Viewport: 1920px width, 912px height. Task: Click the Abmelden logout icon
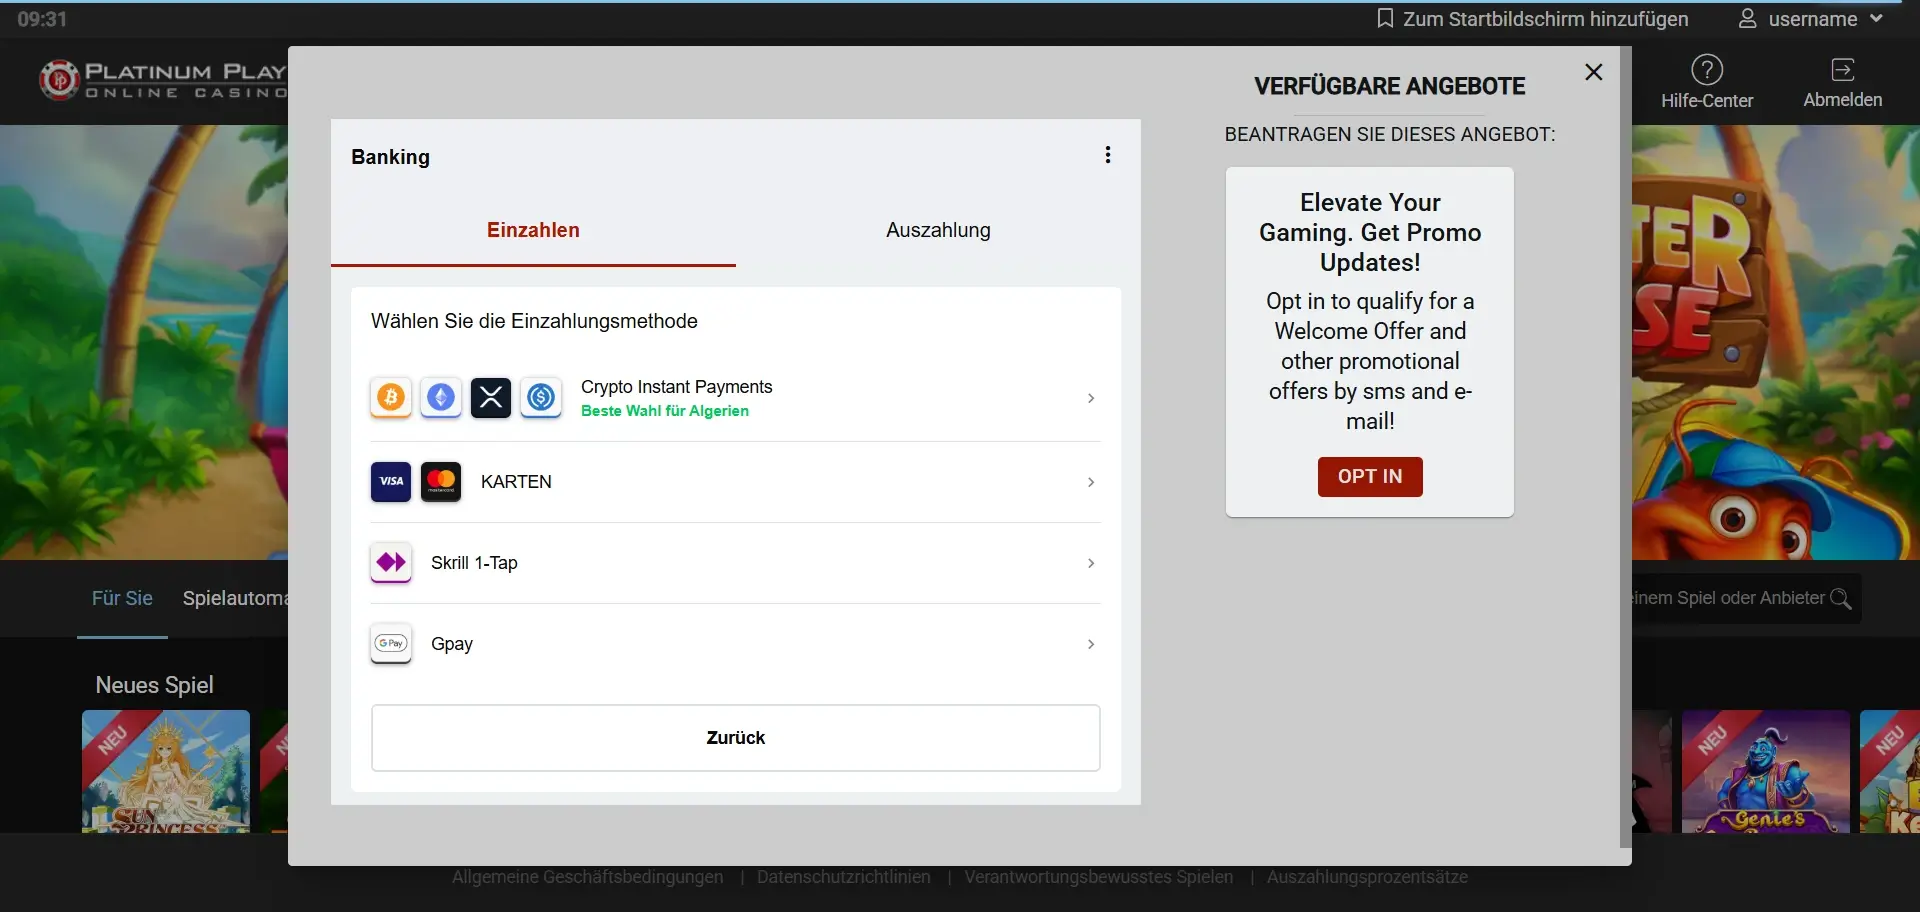point(1842,70)
